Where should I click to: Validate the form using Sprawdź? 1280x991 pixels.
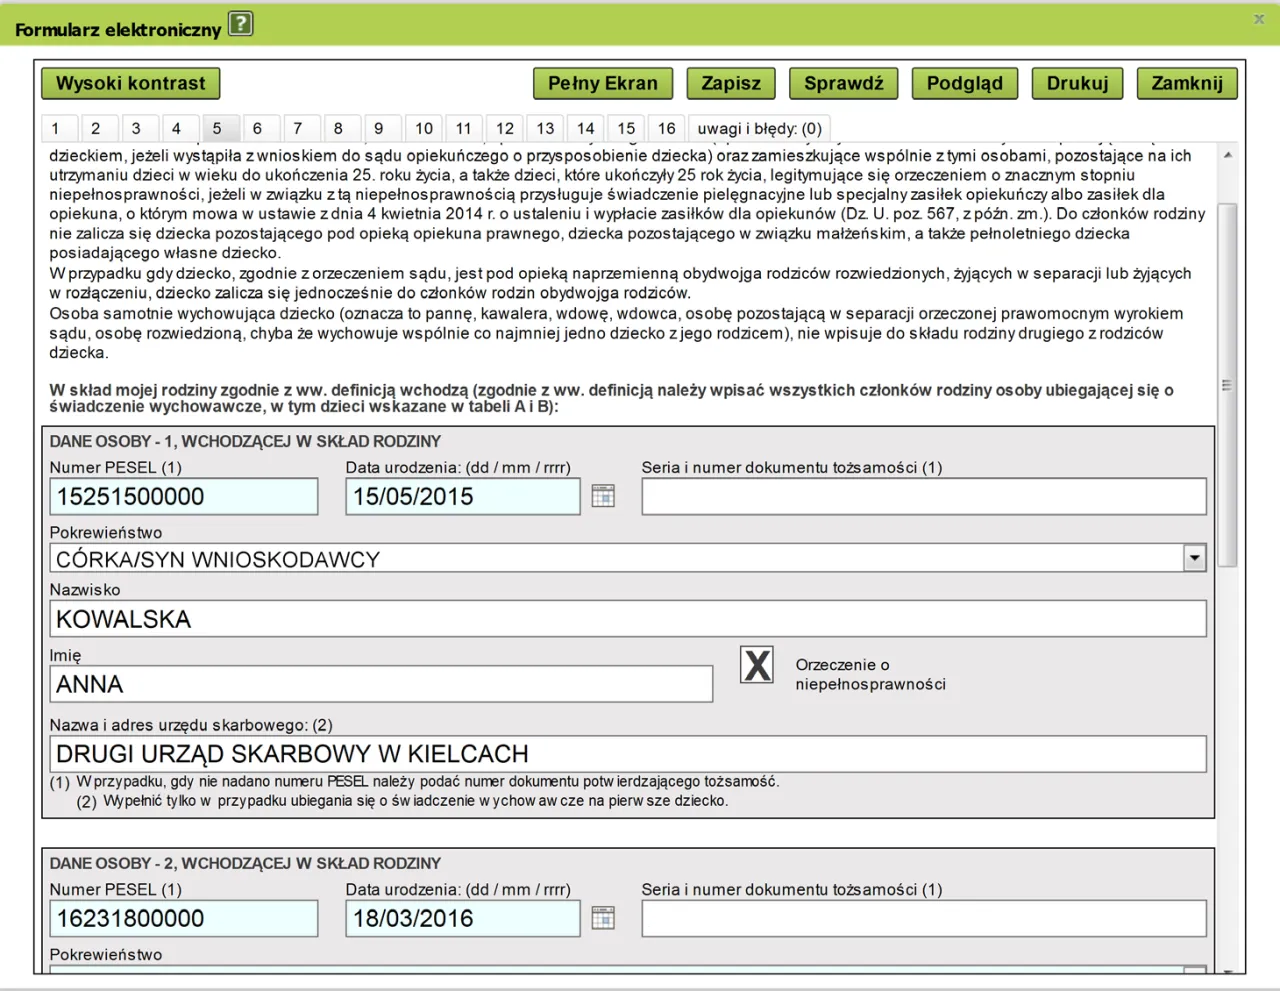tap(843, 83)
